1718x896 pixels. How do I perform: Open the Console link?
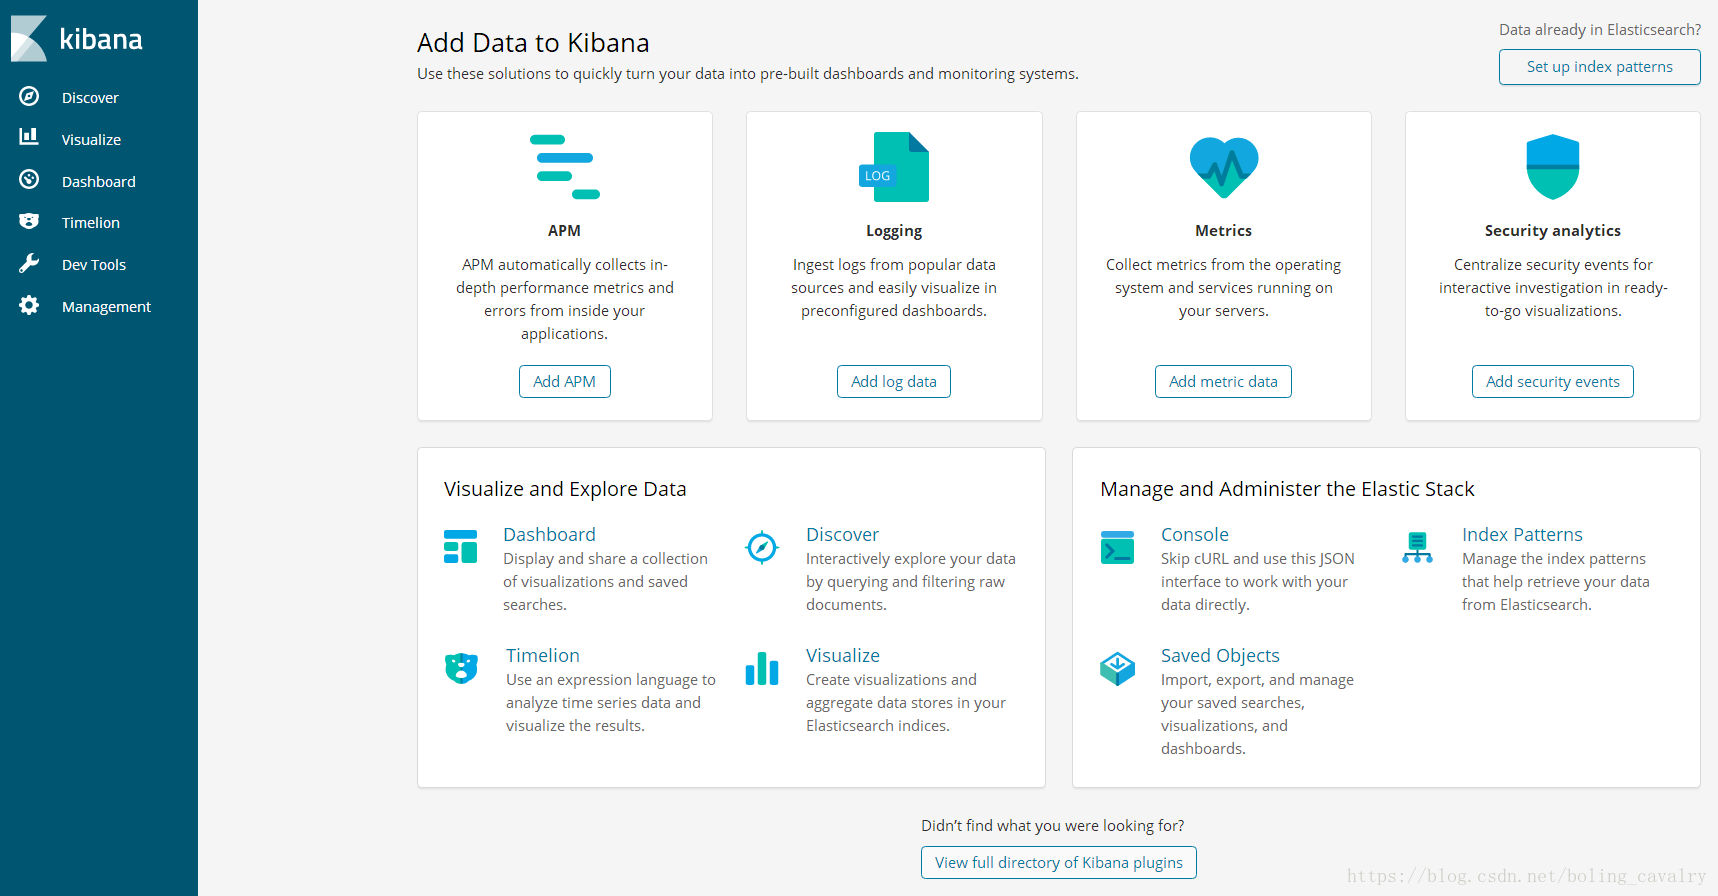click(1194, 534)
